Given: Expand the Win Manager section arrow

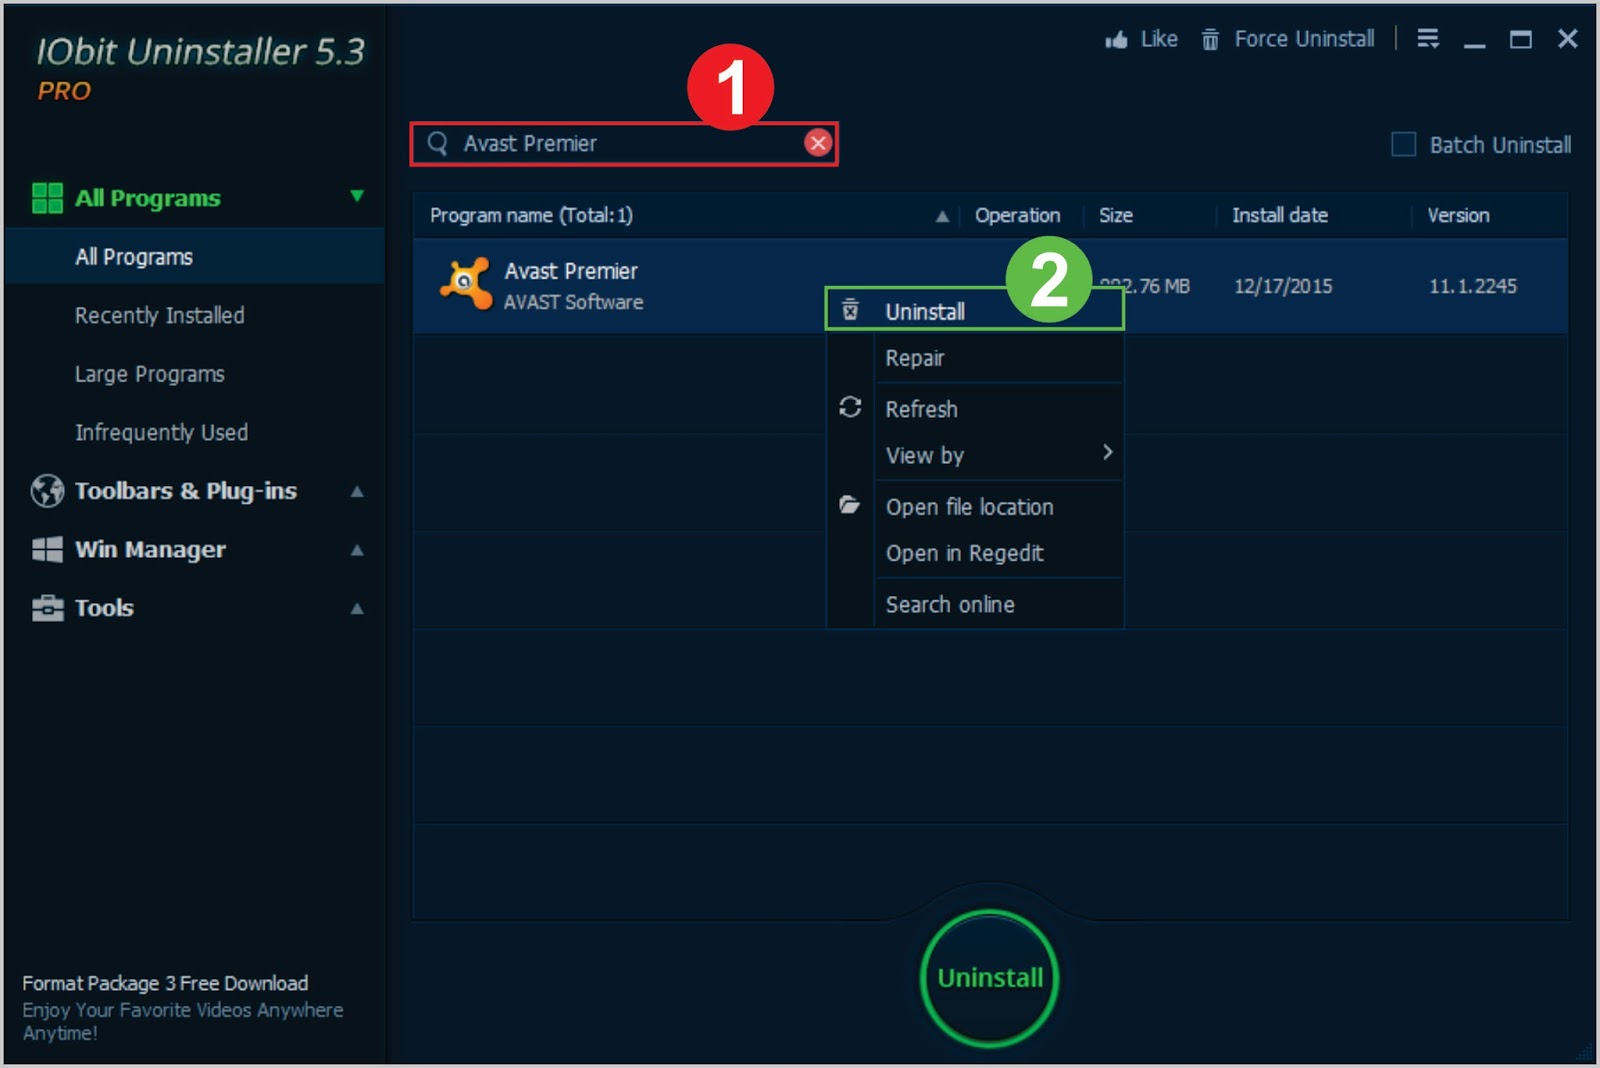Looking at the screenshot, I should [357, 549].
